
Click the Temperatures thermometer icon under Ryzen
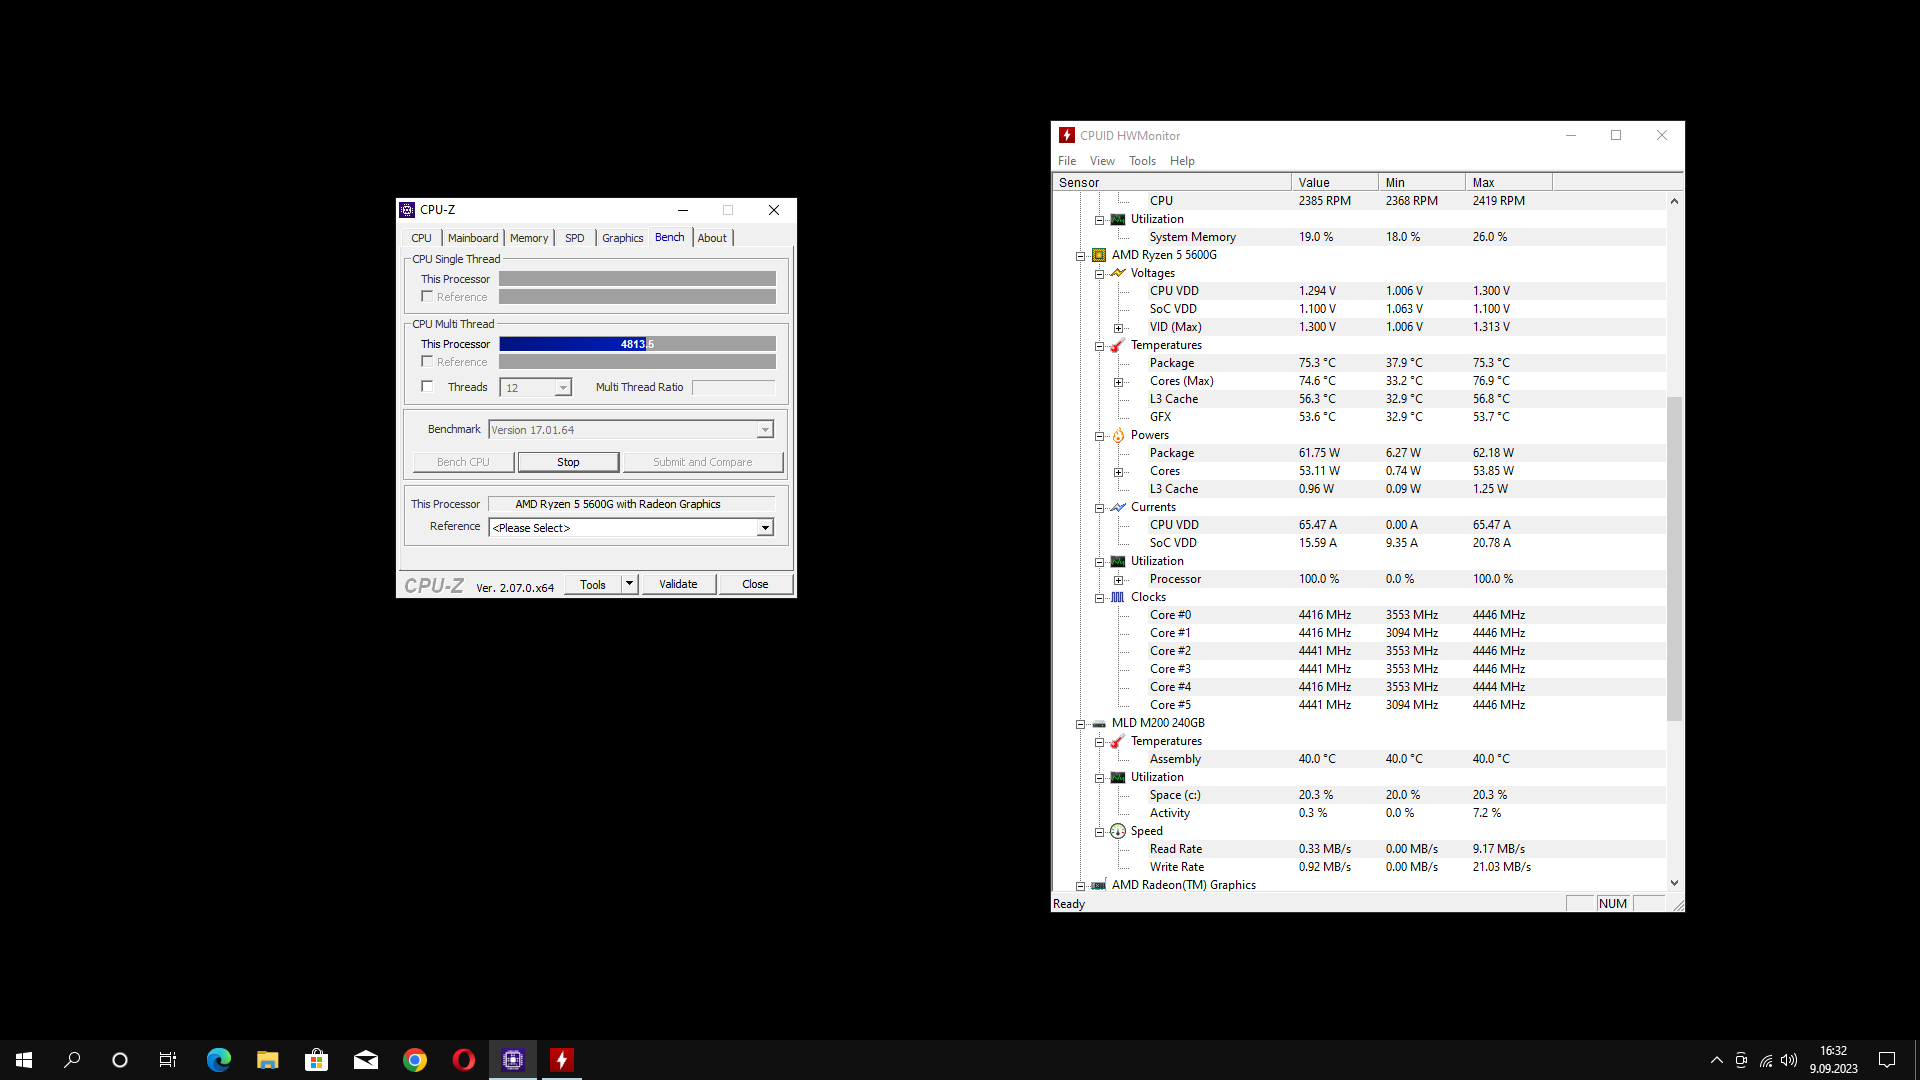point(1118,345)
